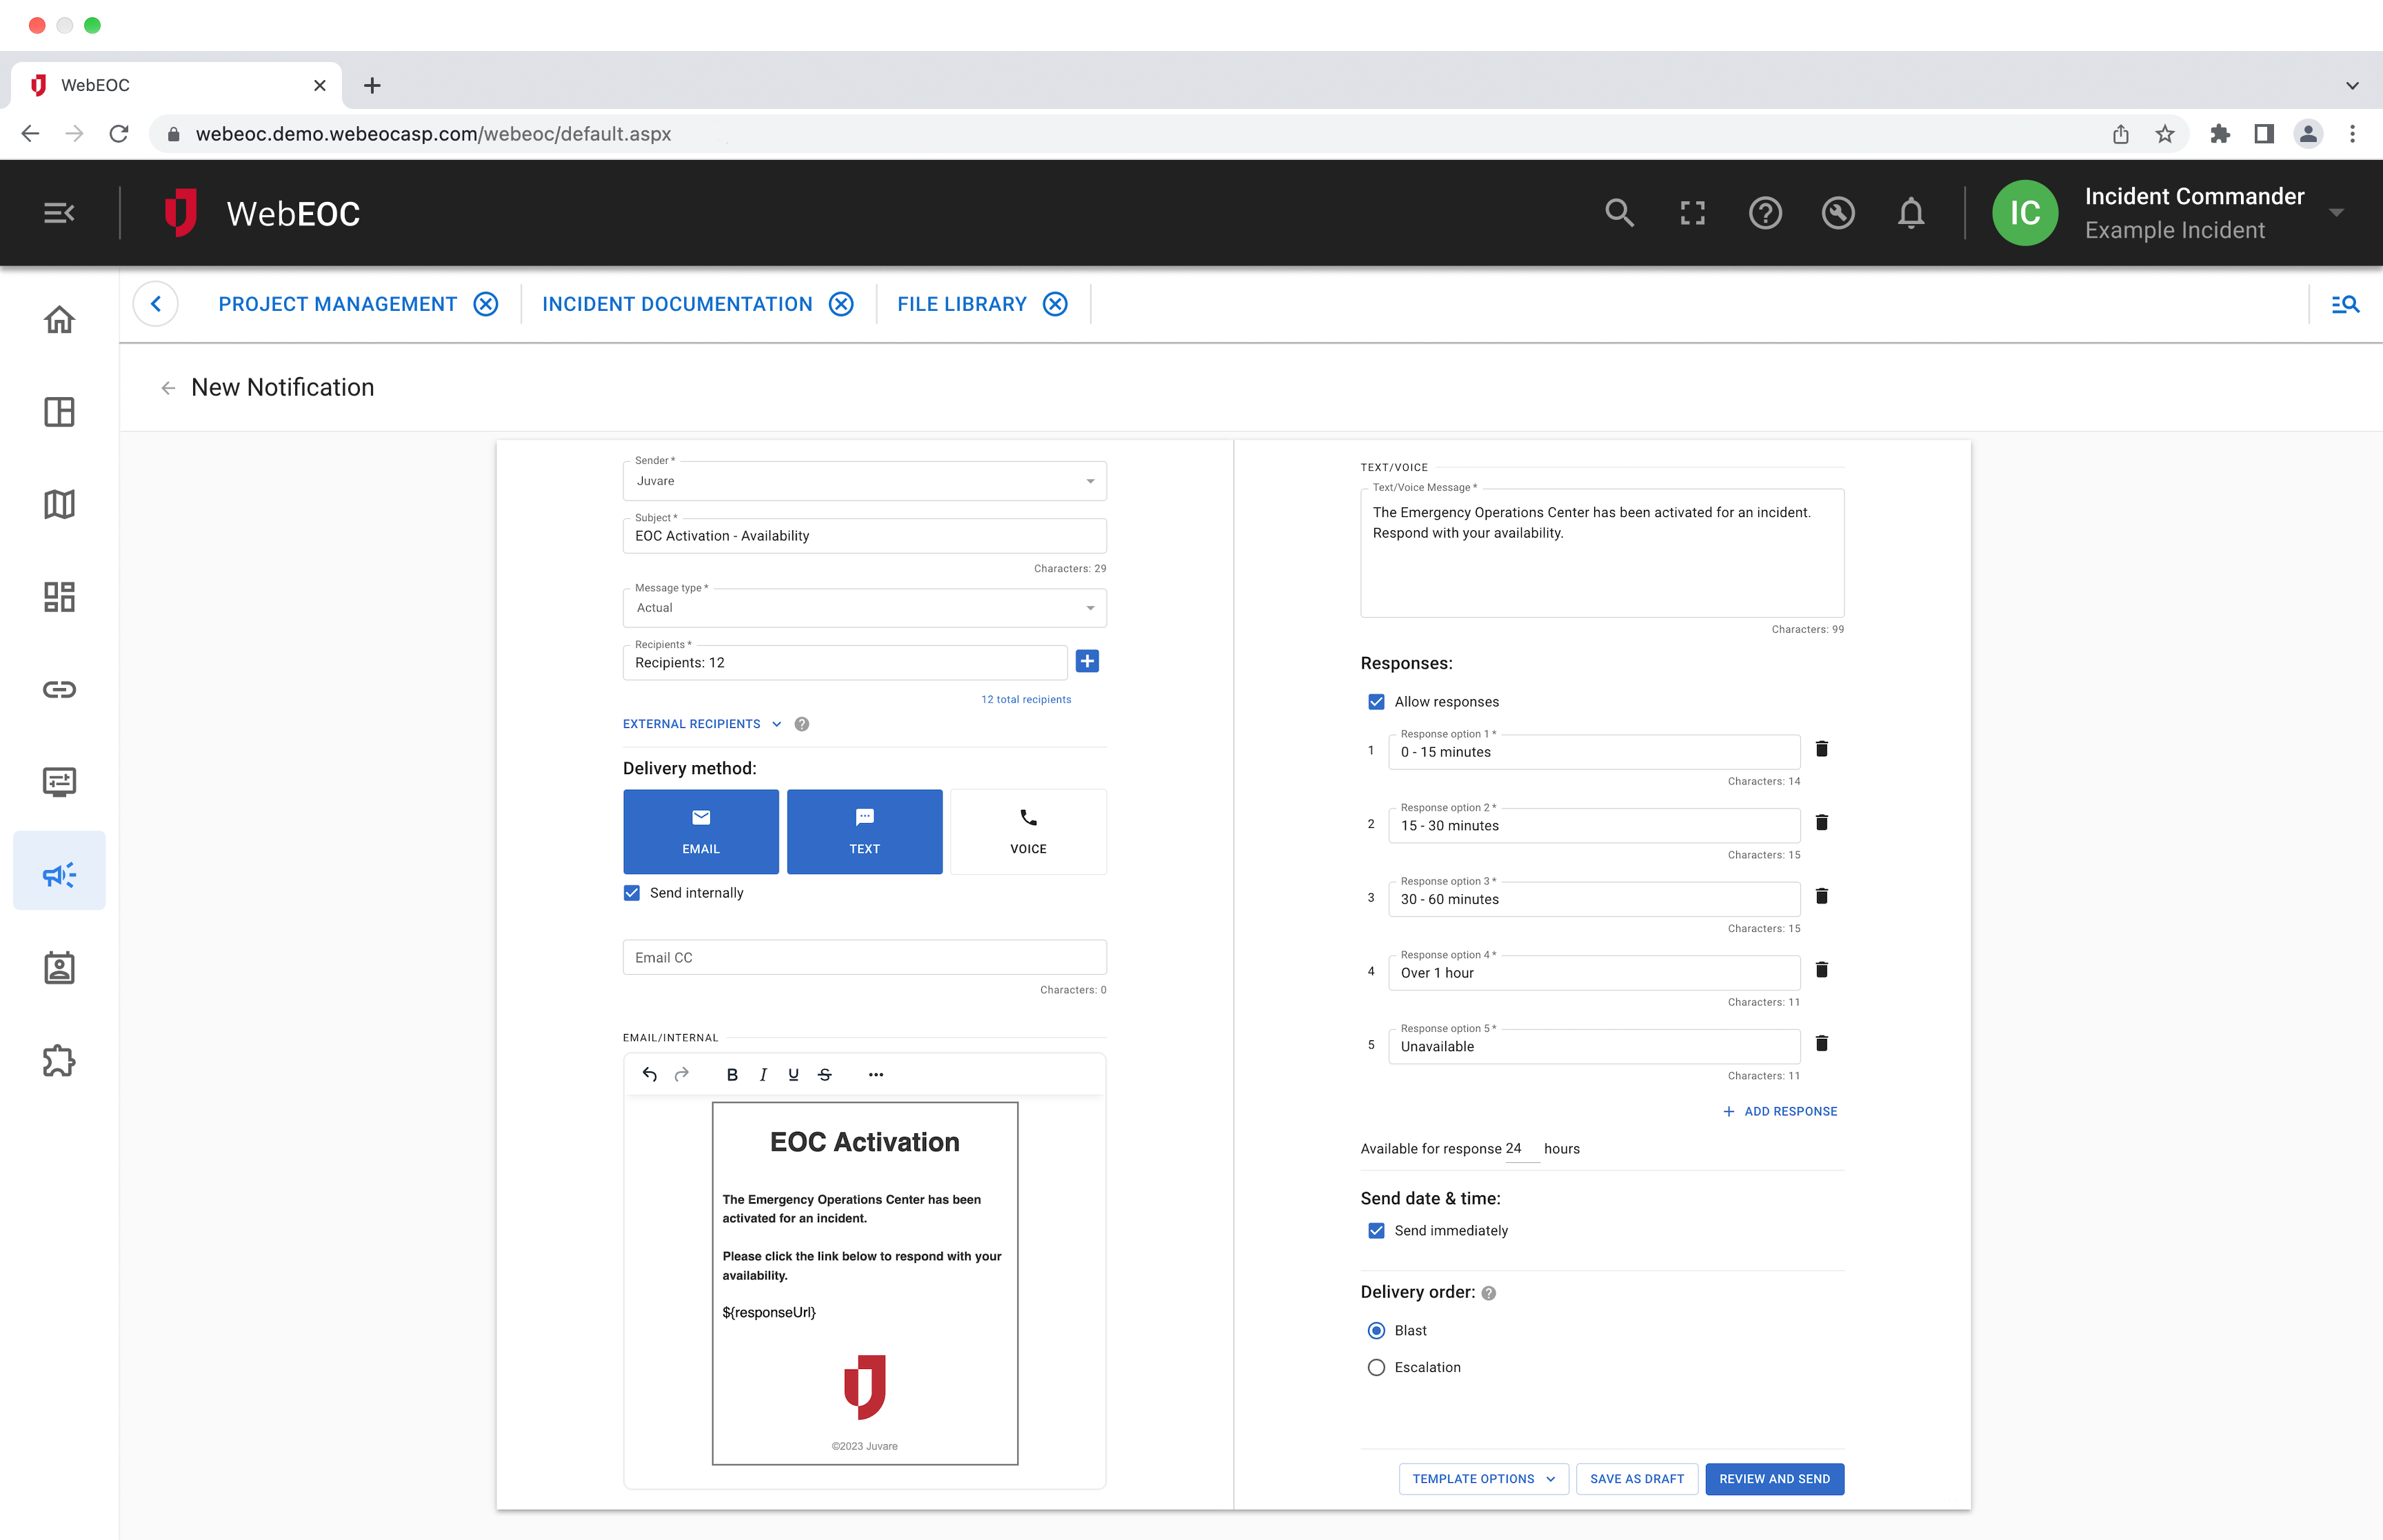Viewport: 2383px width, 1540px height.
Task: Add recipients with the plus button
Action: (1087, 661)
